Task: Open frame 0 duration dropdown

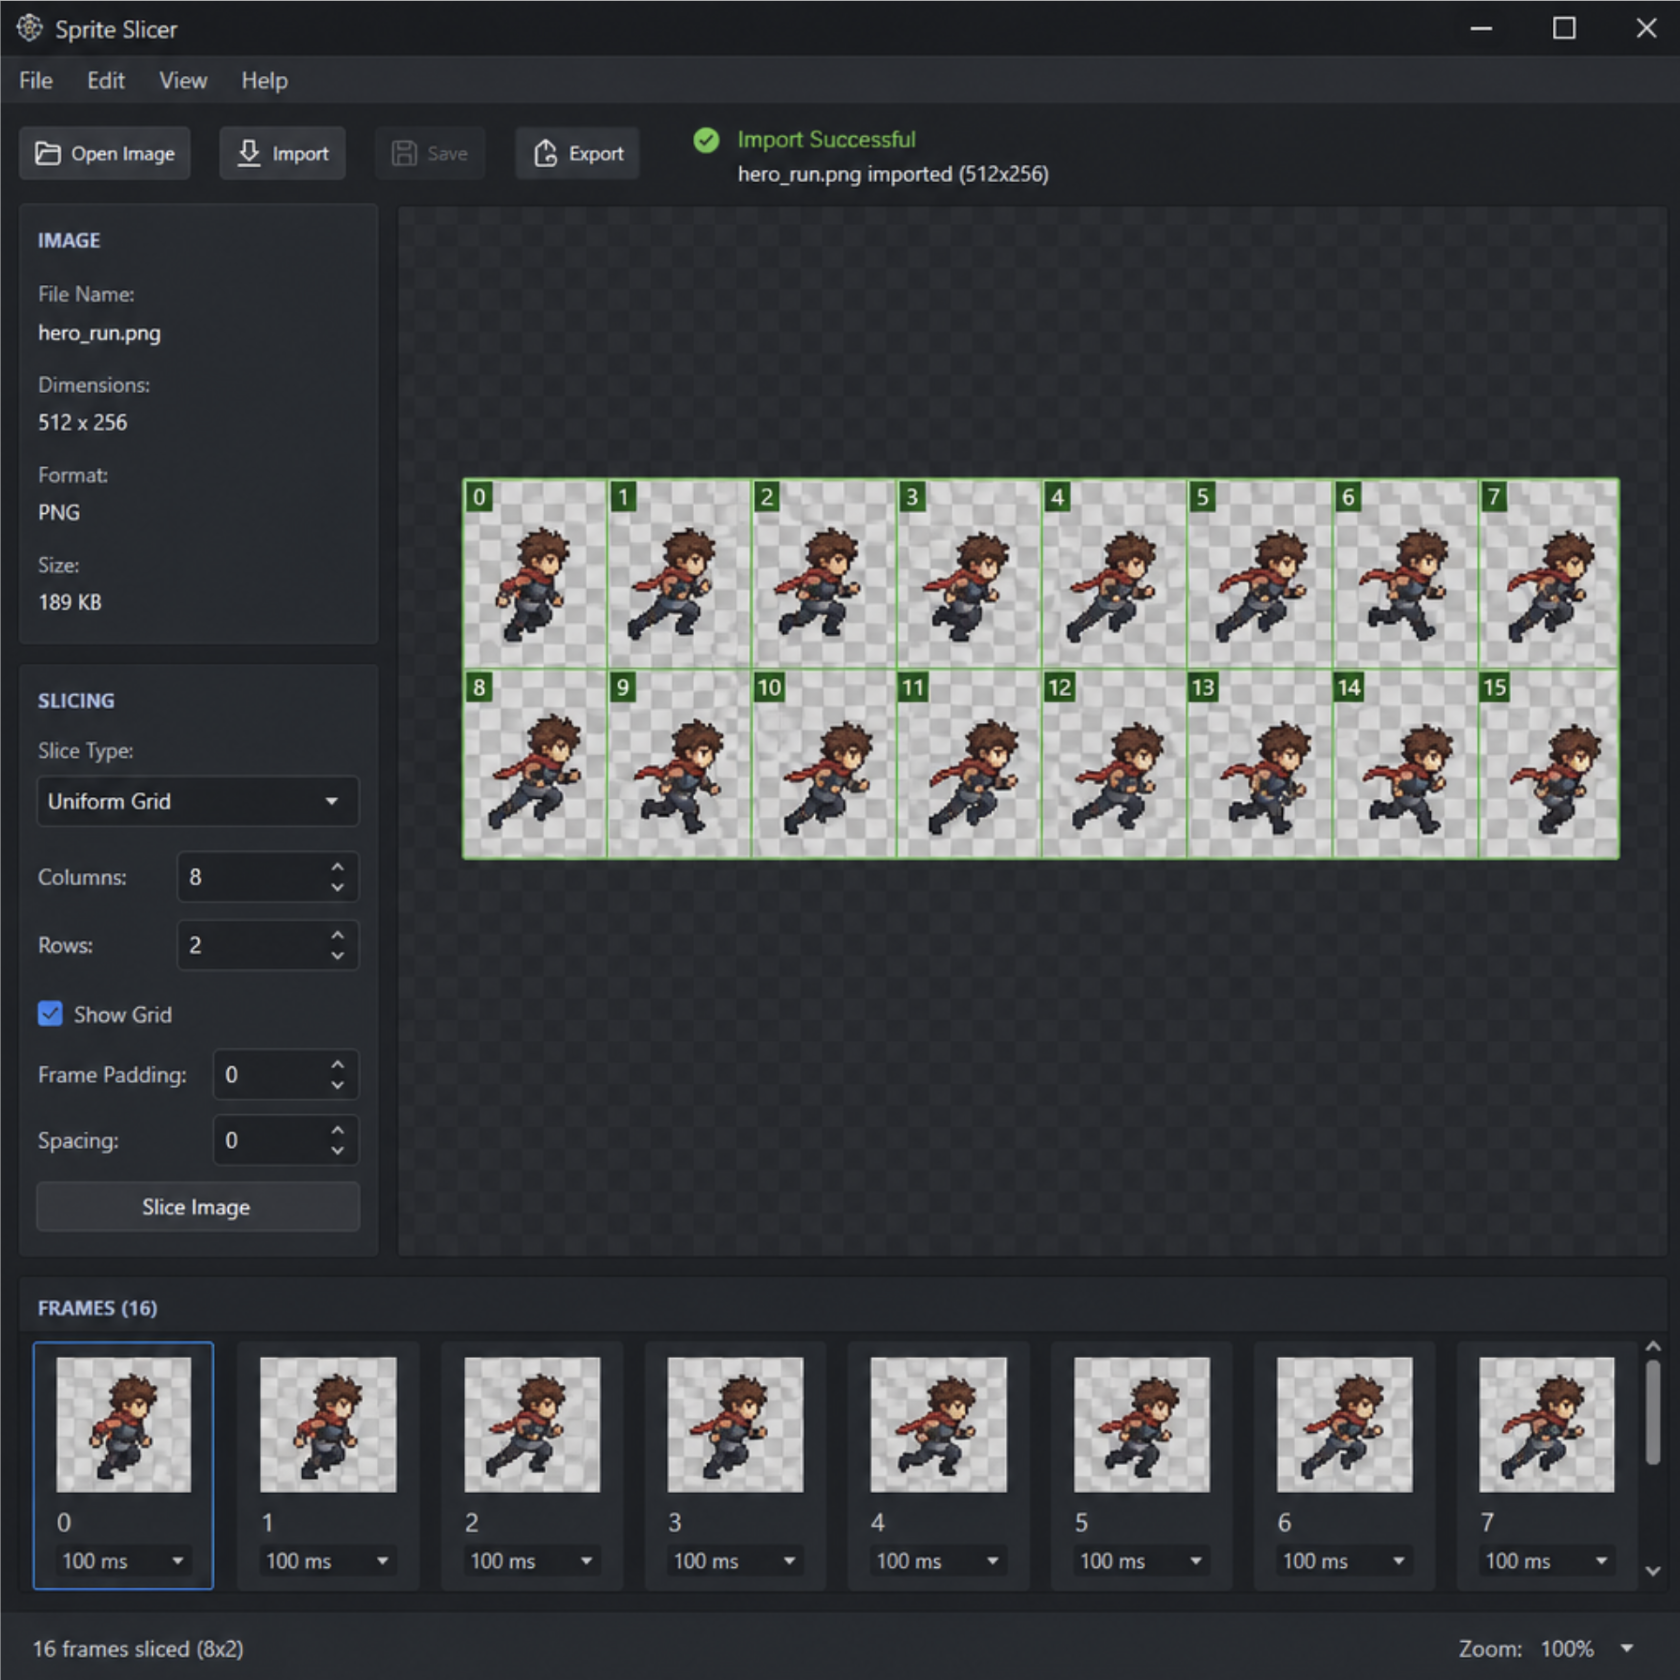Action: point(123,1561)
